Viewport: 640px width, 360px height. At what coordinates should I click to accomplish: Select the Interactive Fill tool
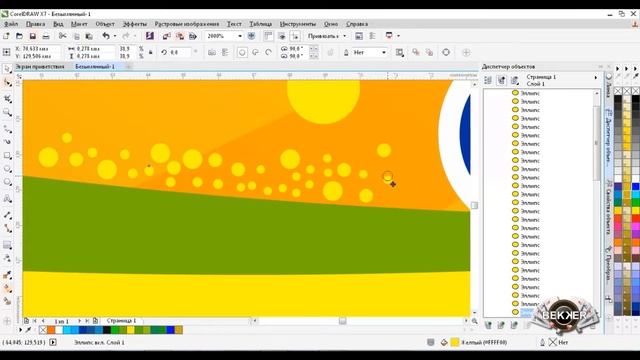[x=7, y=288]
